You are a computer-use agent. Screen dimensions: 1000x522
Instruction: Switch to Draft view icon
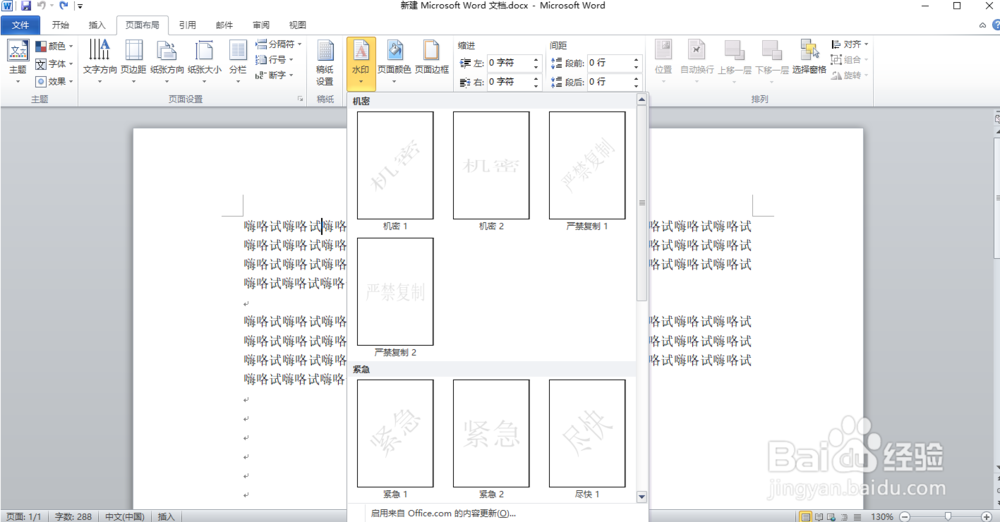click(x=857, y=516)
